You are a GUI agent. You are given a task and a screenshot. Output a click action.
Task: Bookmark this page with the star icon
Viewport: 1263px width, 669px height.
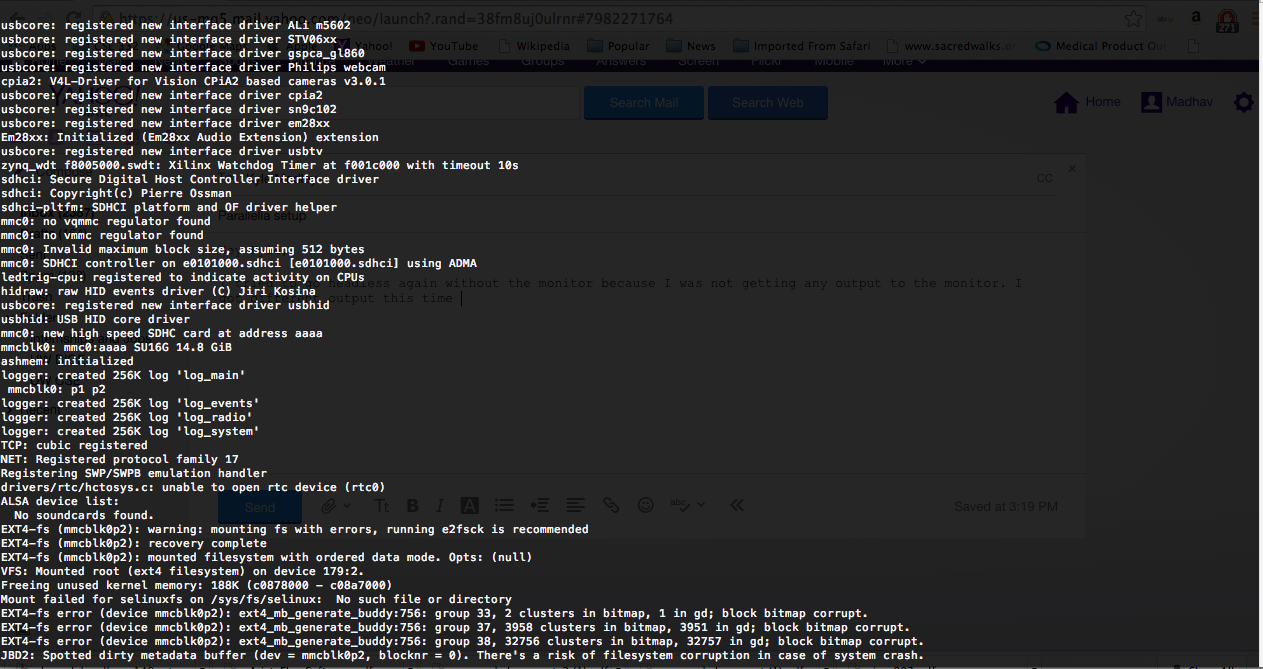(1132, 18)
